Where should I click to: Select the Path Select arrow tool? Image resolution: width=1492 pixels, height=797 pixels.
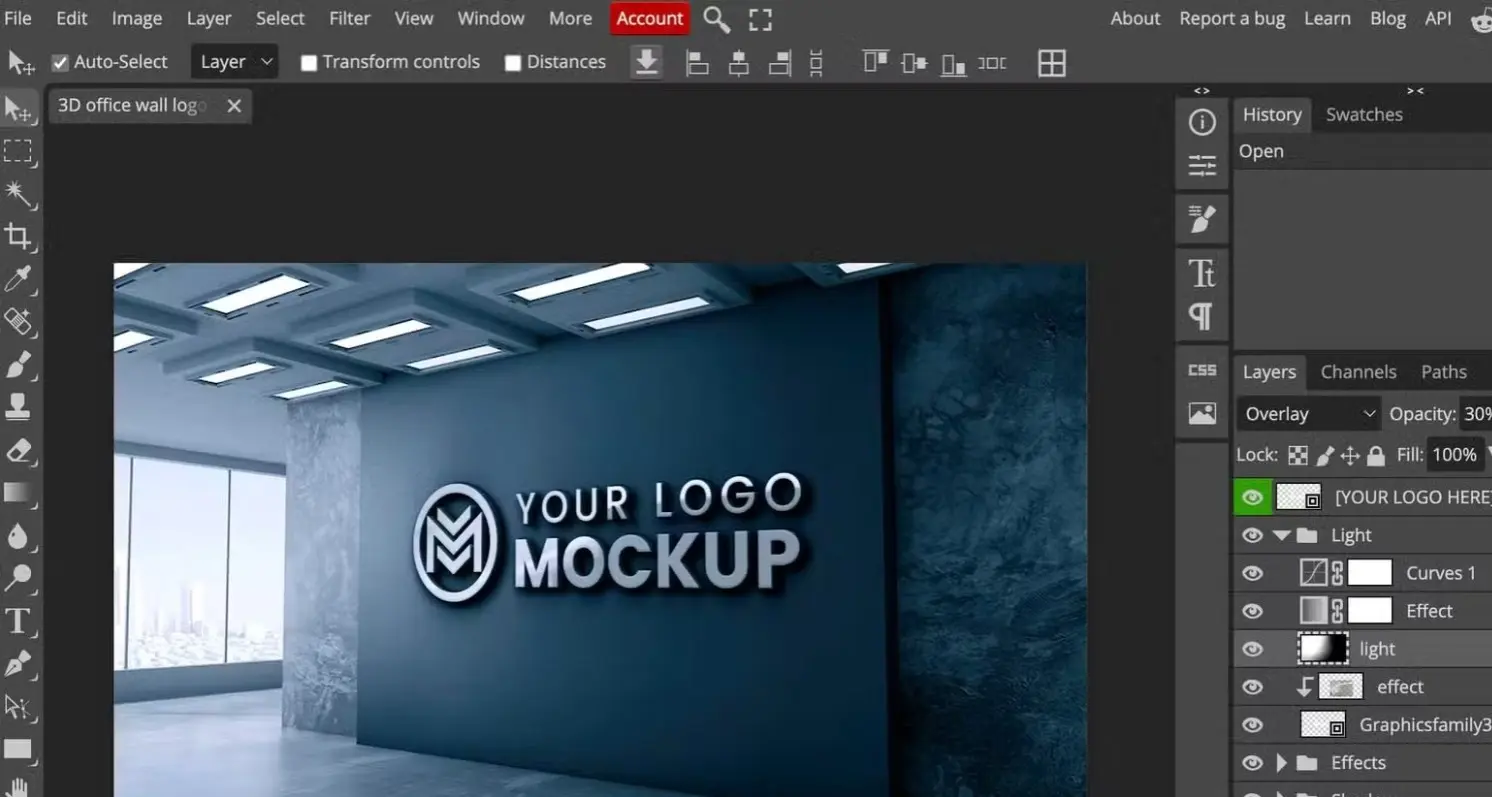click(x=18, y=706)
